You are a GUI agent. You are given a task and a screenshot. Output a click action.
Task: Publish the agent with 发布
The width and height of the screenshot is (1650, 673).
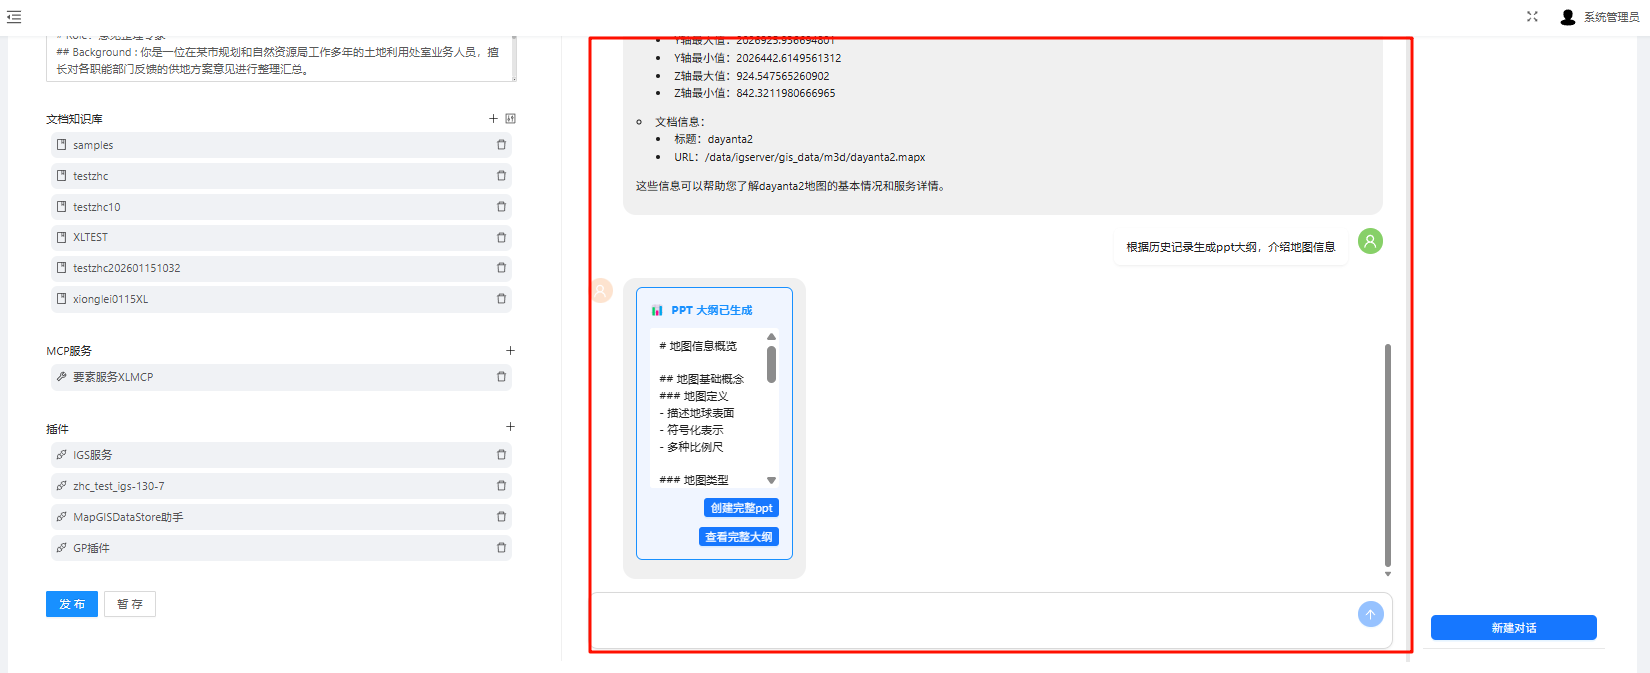click(x=72, y=604)
